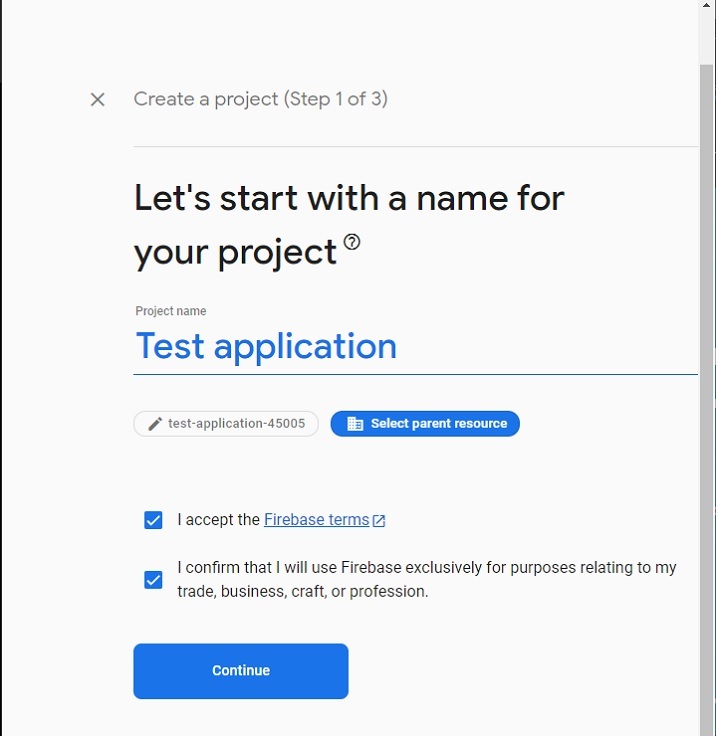The width and height of the screenshot is (716, 736).
Task: Click the organization icon on parent resource button
Action: coord(354,424)
